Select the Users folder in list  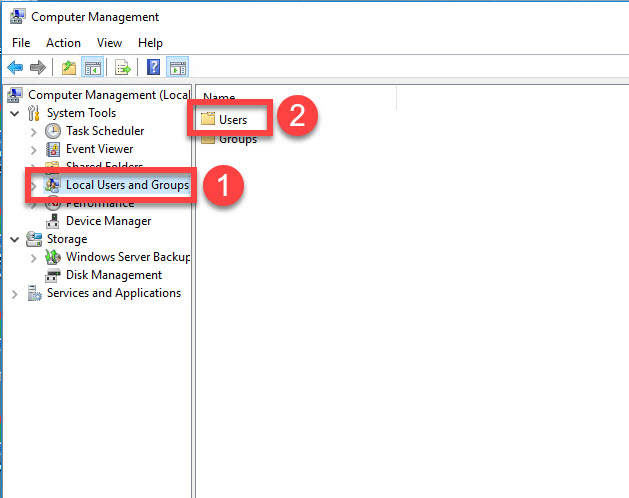coord(232,120)
